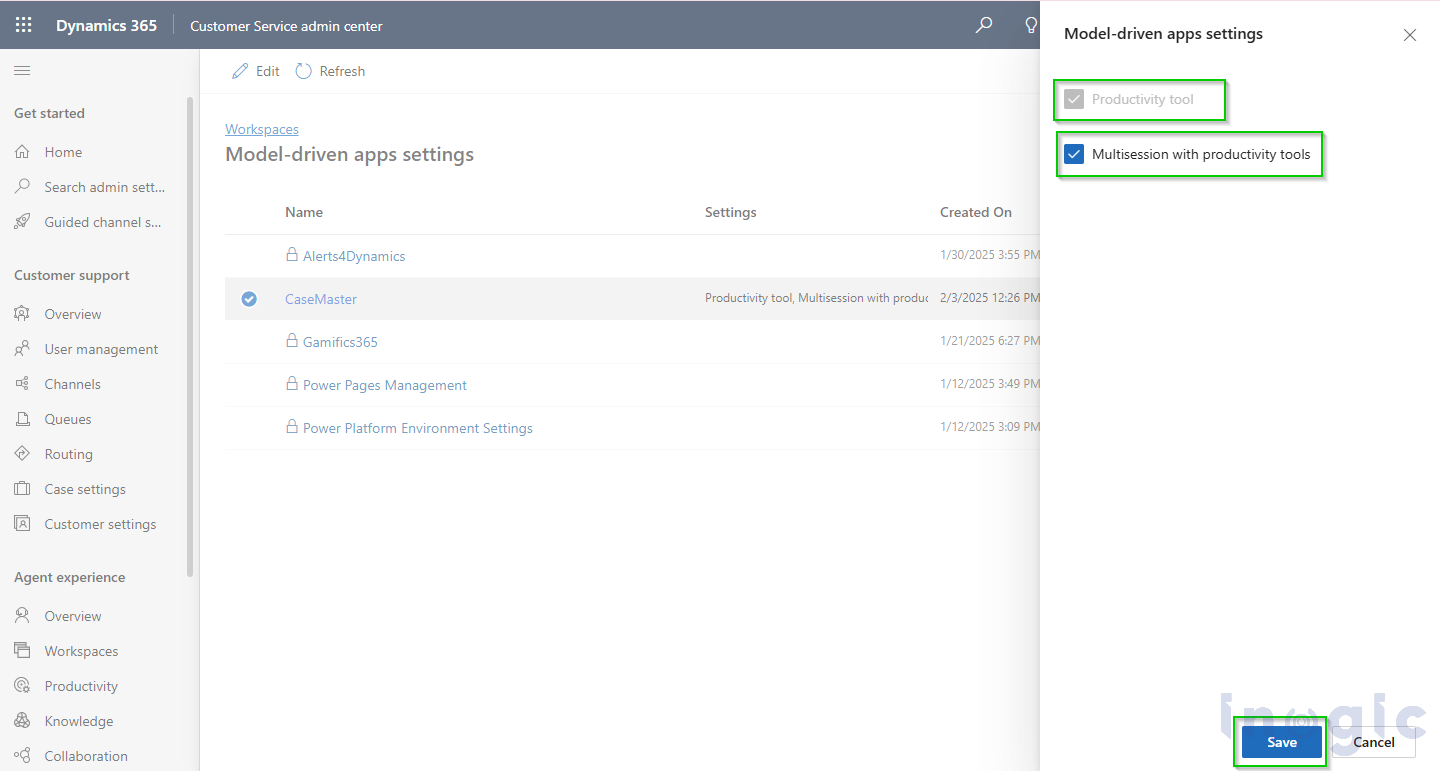The height and width of the screenshot is (771, 1440).
Task: Sort by the Created On column header
Action: pos(976,212)
